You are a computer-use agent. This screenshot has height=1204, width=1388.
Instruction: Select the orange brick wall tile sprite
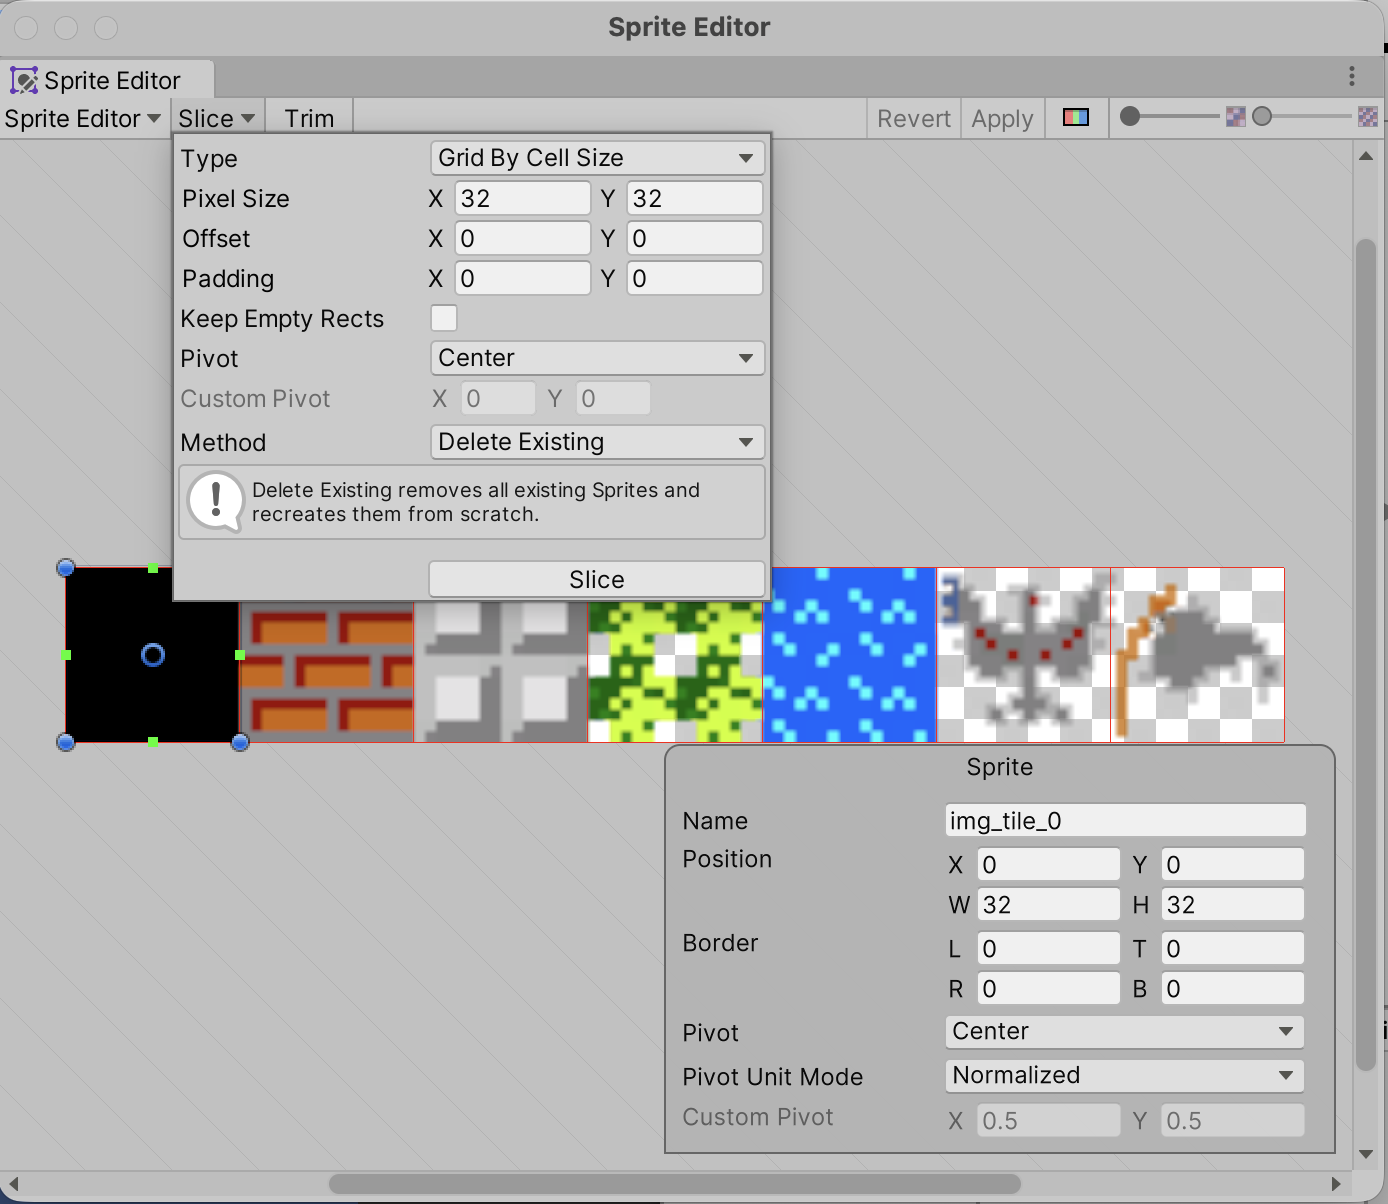coord(327,671)
